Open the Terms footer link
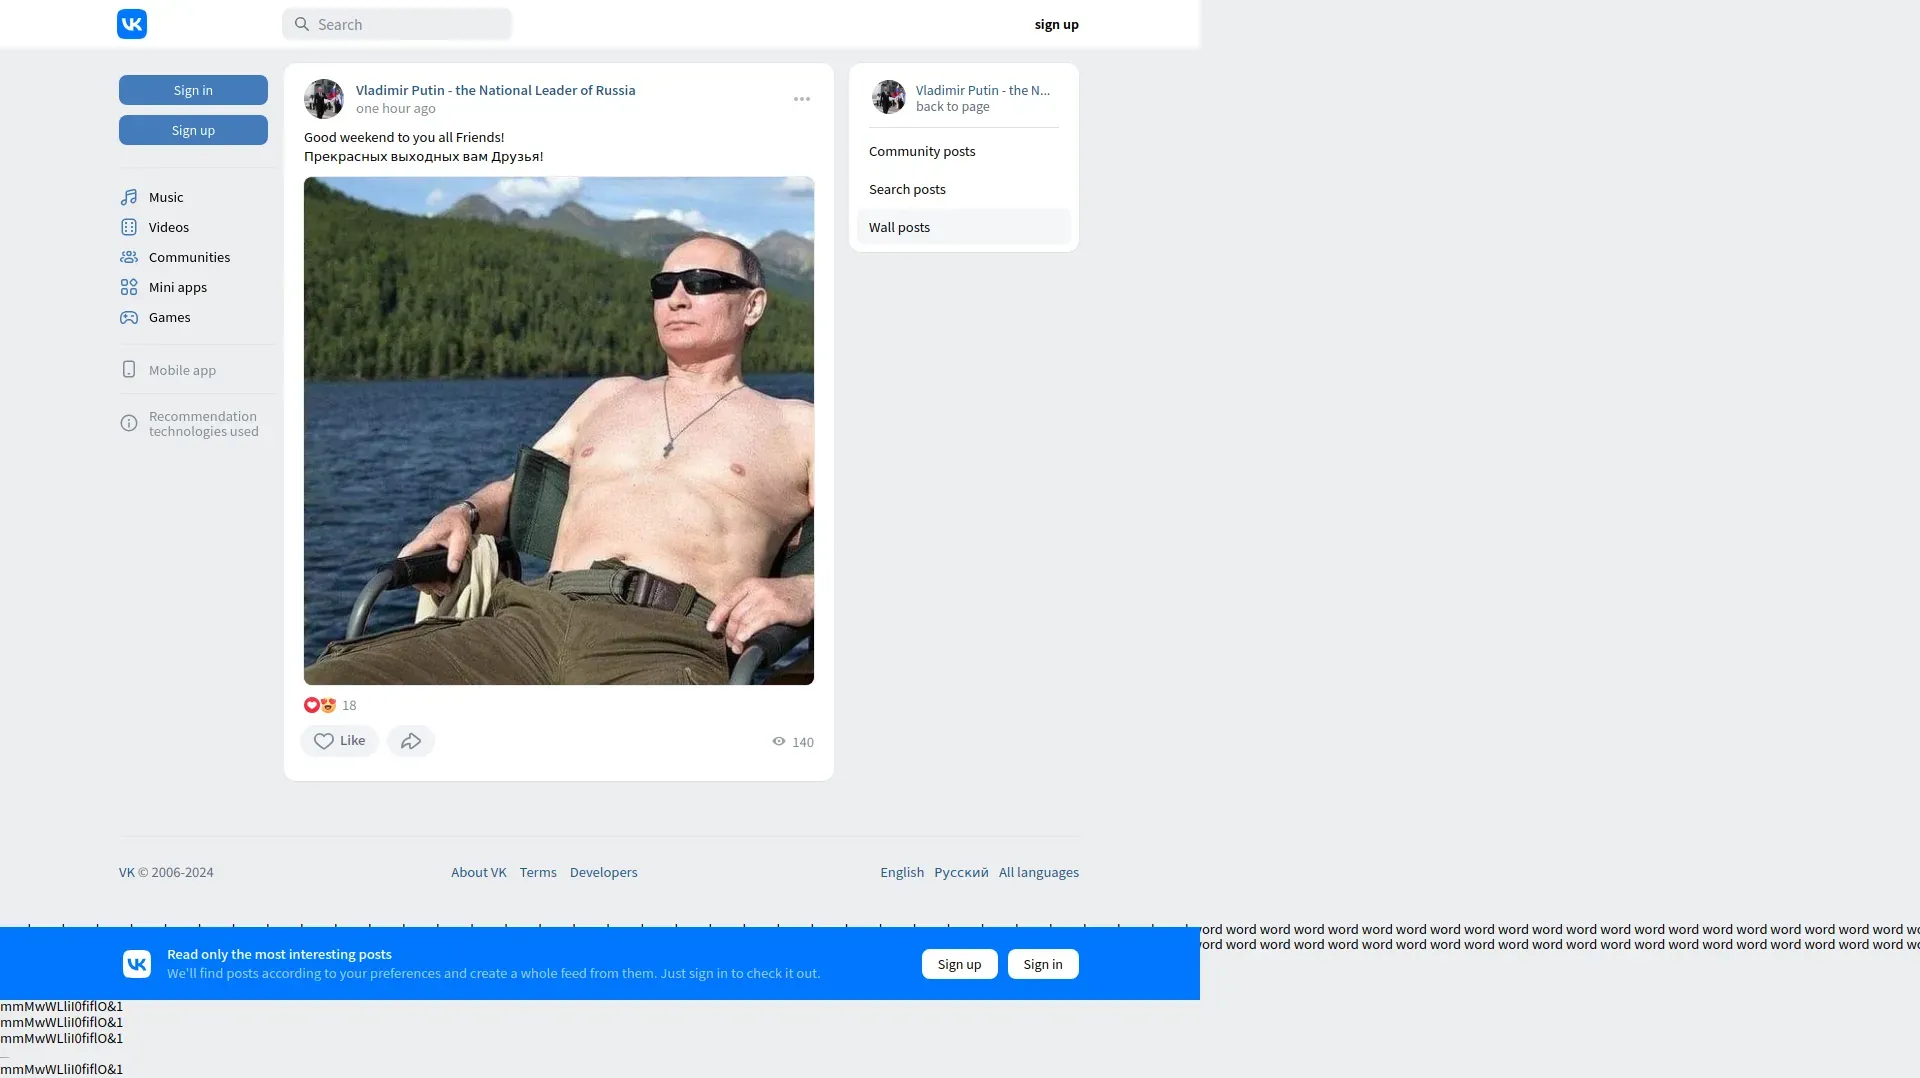 [x=538, y=872]
